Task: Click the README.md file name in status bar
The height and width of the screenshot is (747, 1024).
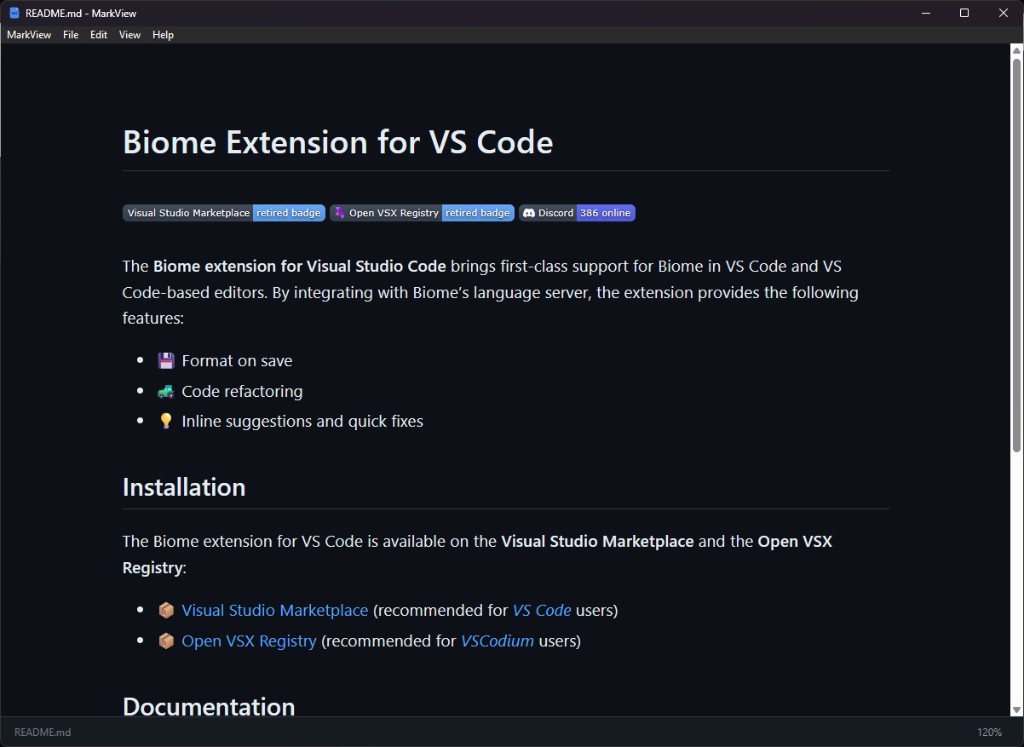Action: point(42,732)
